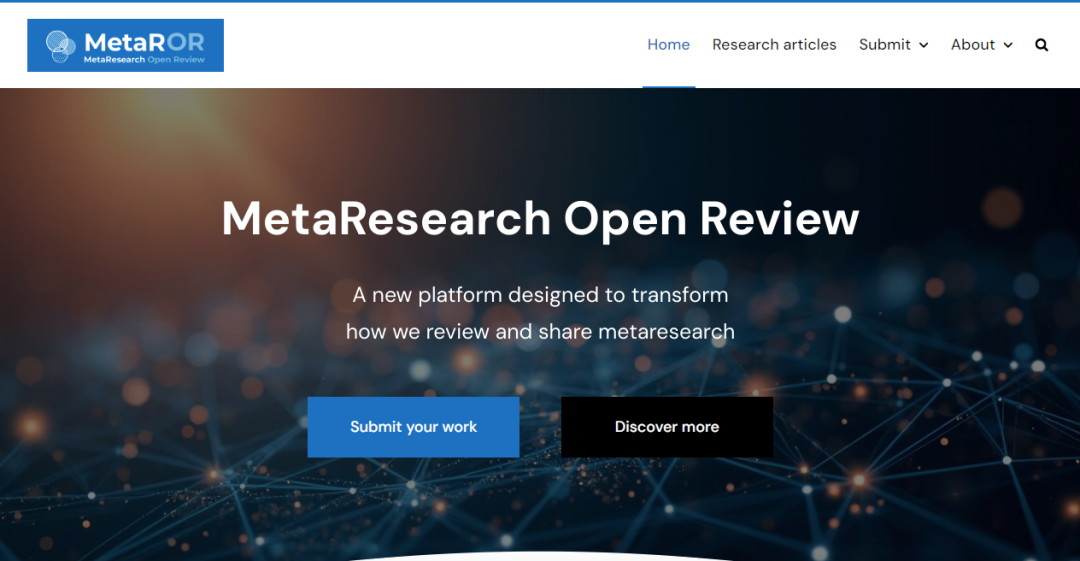Viewport: 1080px width, 561px height.
Task: Expand the About dropdown chevron
Action: pyautogui.click(x=1008, y=45)
